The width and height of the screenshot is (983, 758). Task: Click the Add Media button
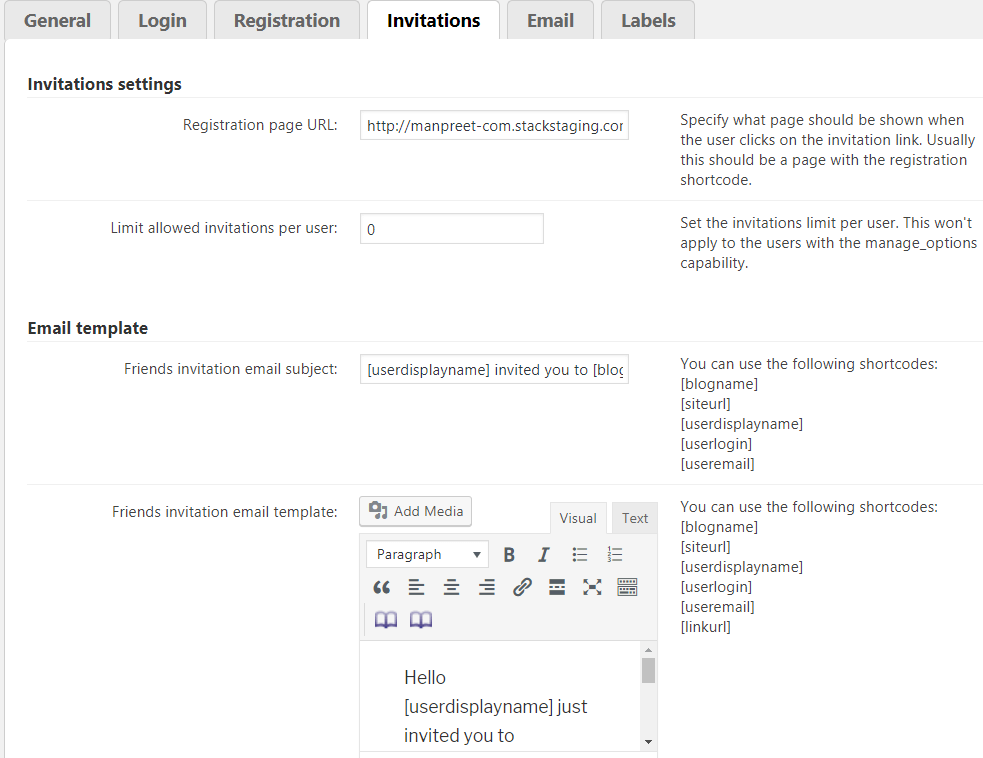[416, 511]
